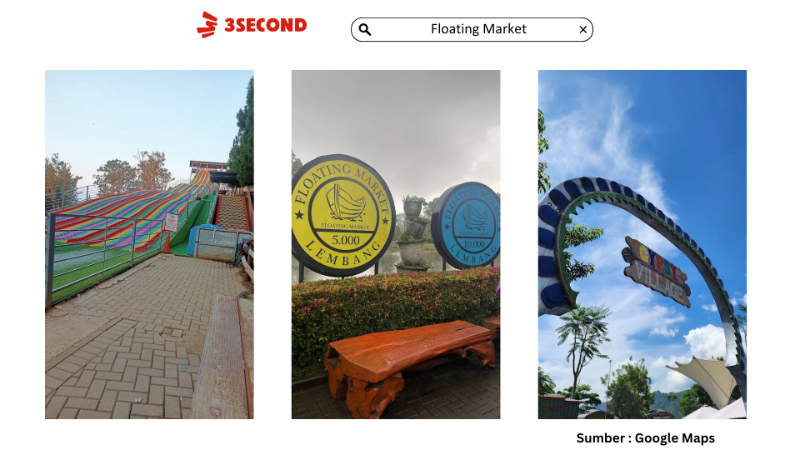This screenshot has height=450, width=800.
Task: Click the orange wooden bench
Action: click(411, 364)
